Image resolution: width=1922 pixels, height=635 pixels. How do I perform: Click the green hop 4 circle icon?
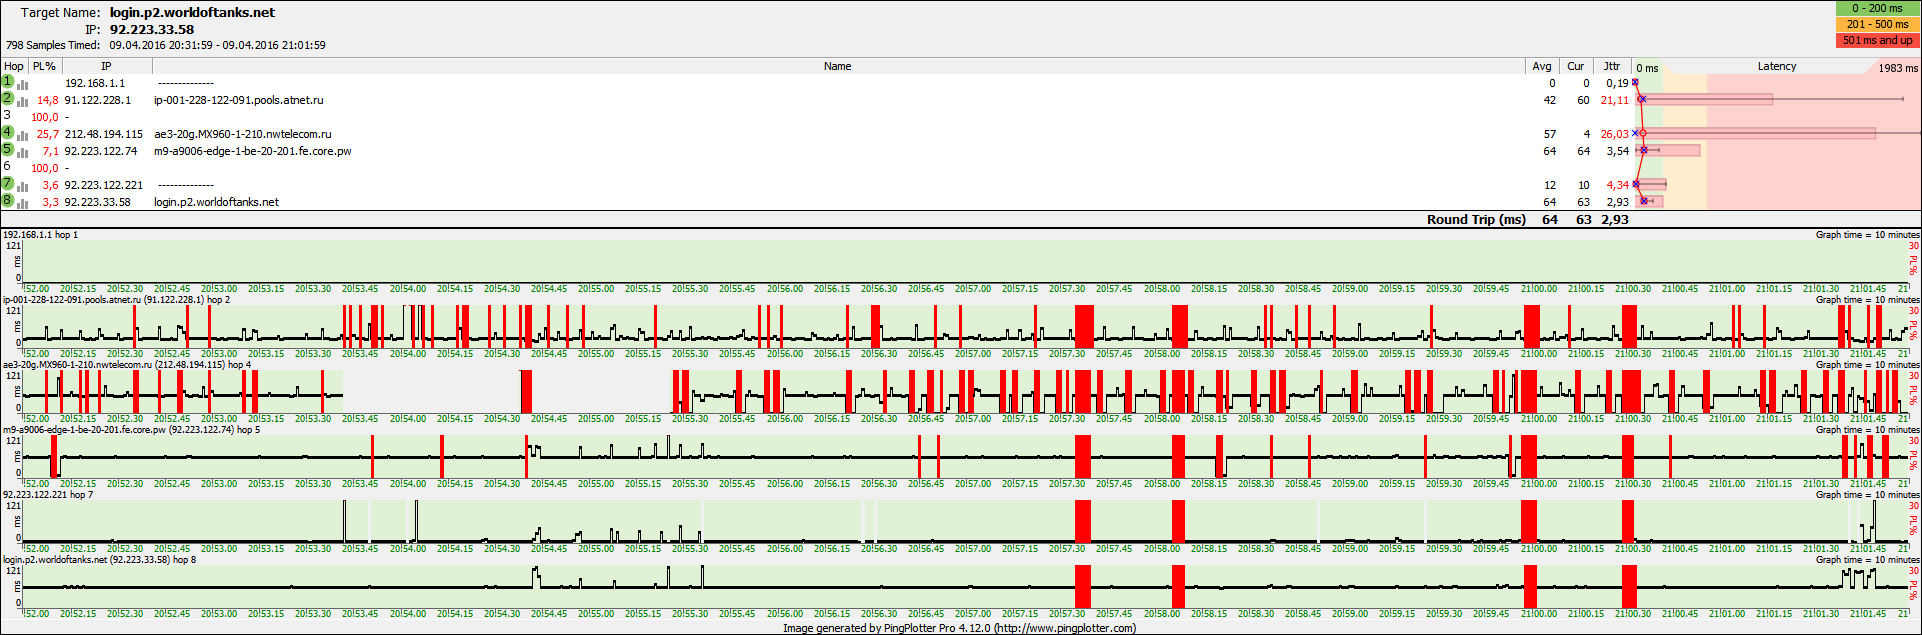click(x=8, y=133)
